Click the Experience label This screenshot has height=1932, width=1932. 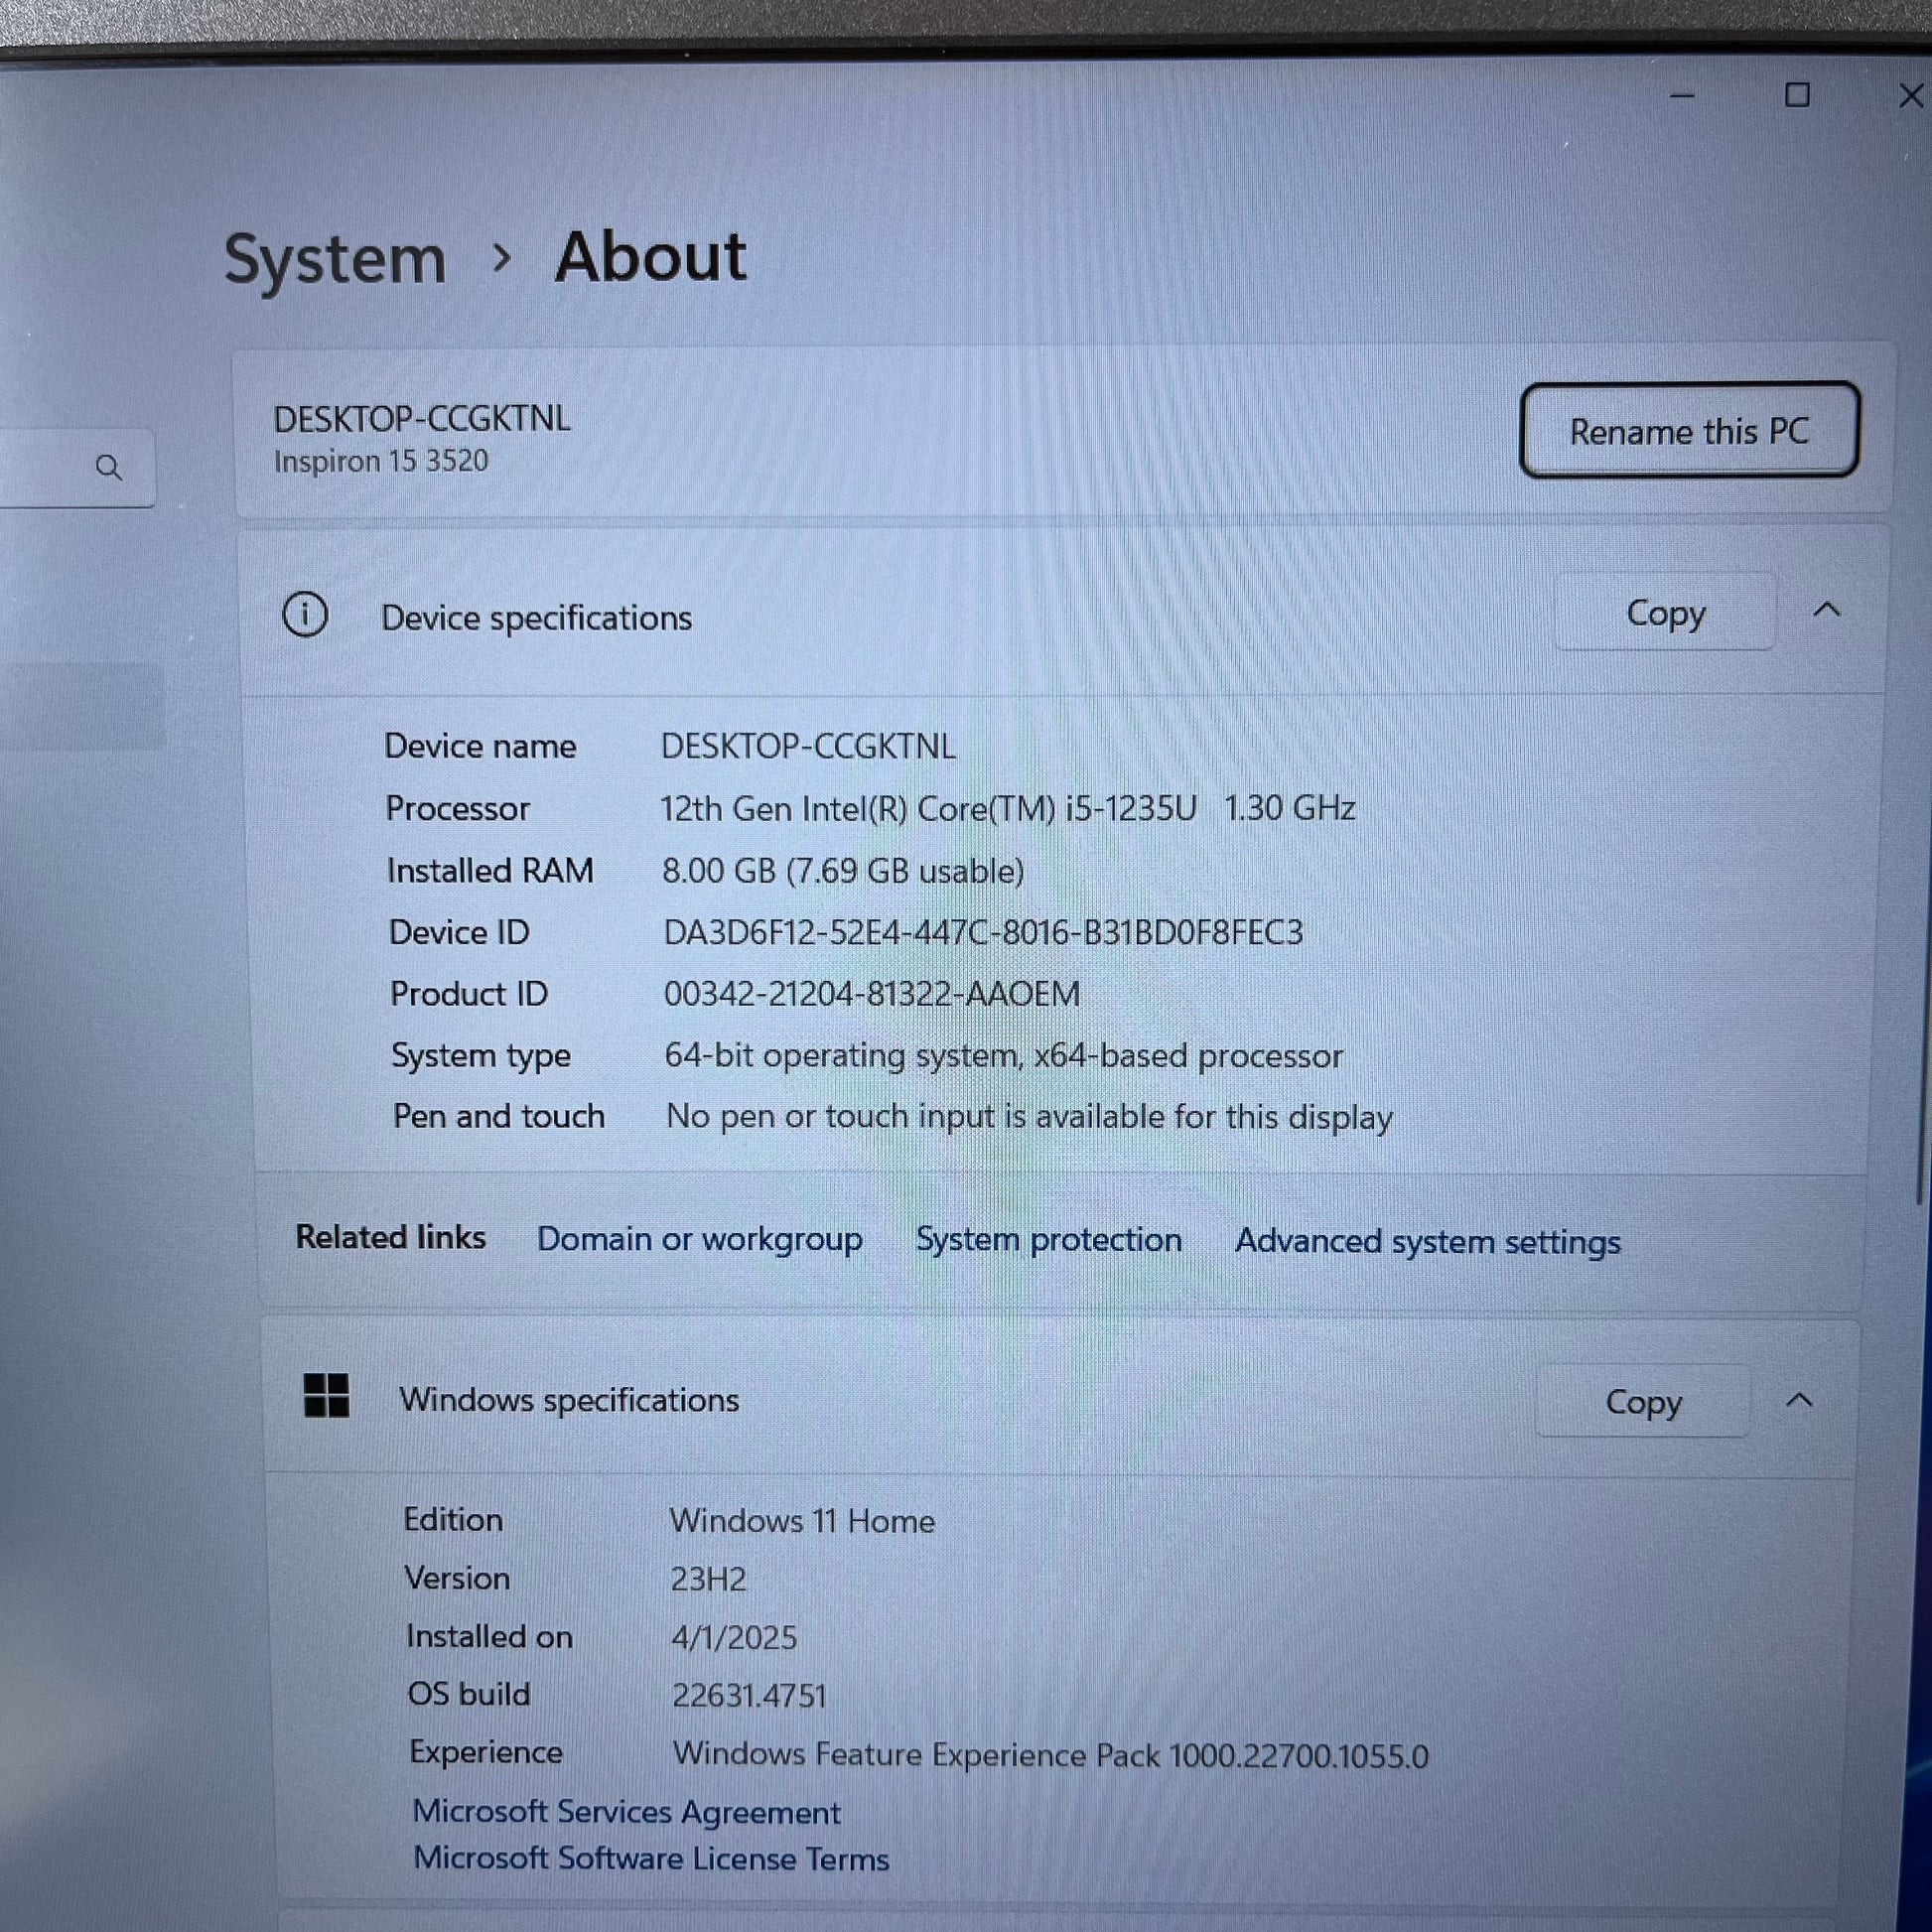point(486,1752)
